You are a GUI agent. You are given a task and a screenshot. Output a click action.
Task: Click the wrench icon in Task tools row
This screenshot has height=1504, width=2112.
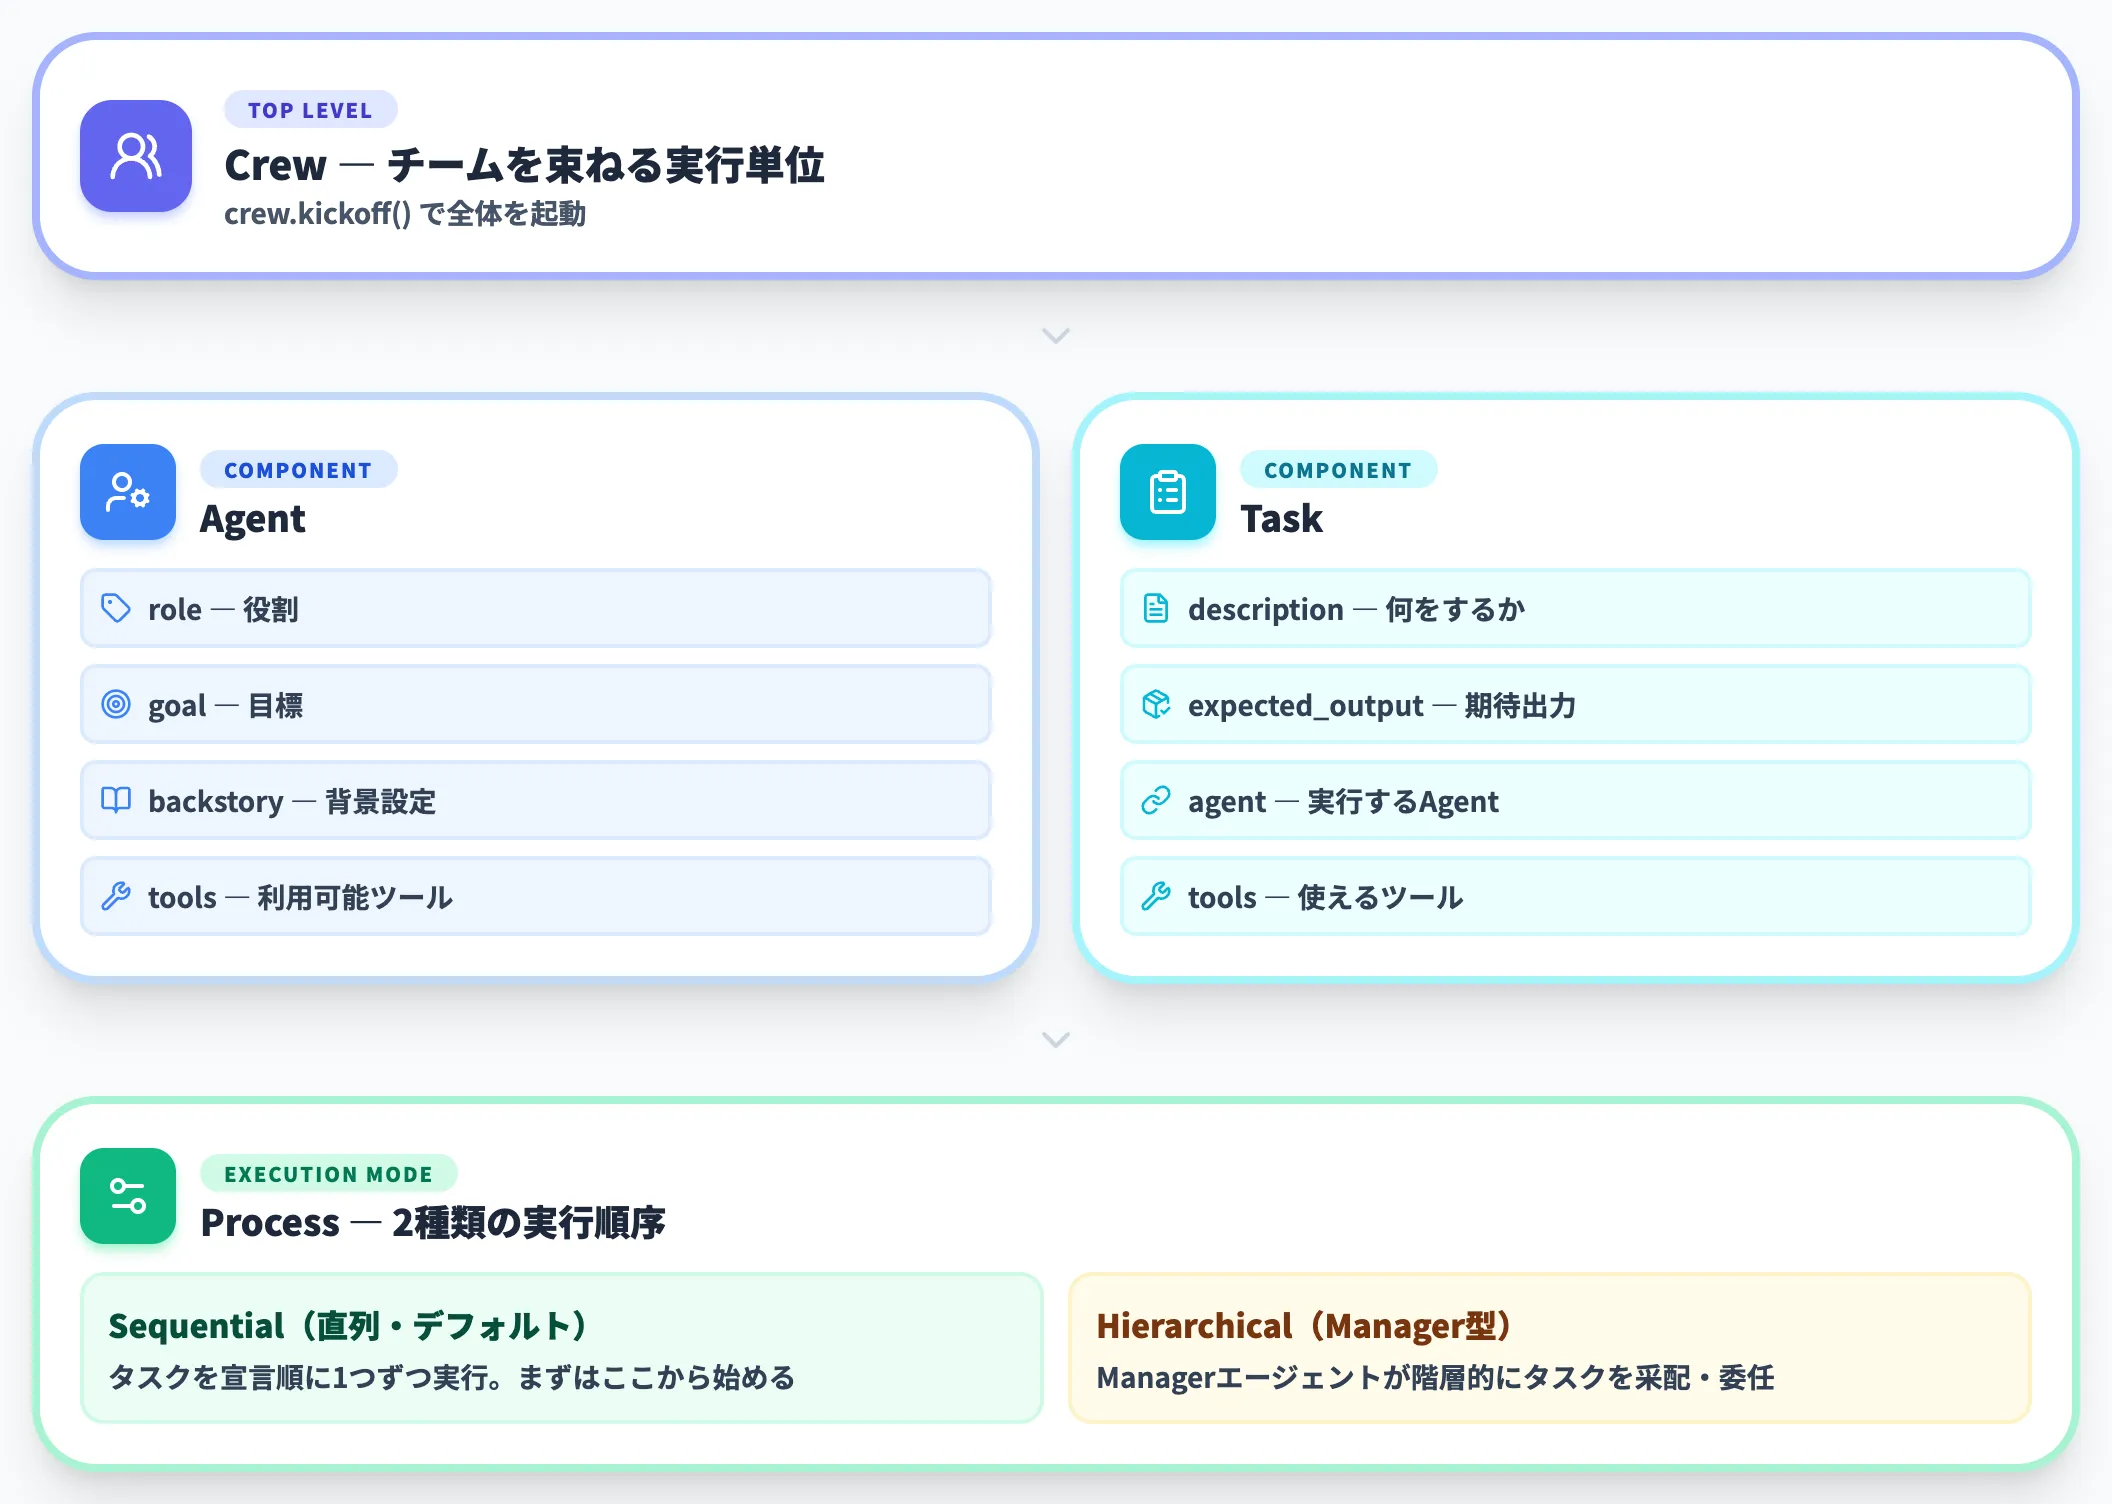point(1156,896)
